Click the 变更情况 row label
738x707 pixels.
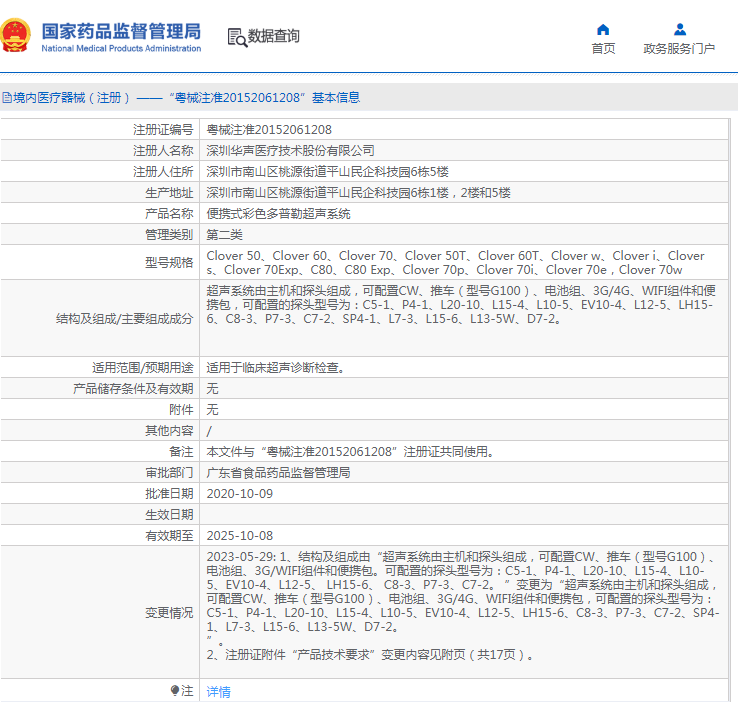(x=169, y=613)
